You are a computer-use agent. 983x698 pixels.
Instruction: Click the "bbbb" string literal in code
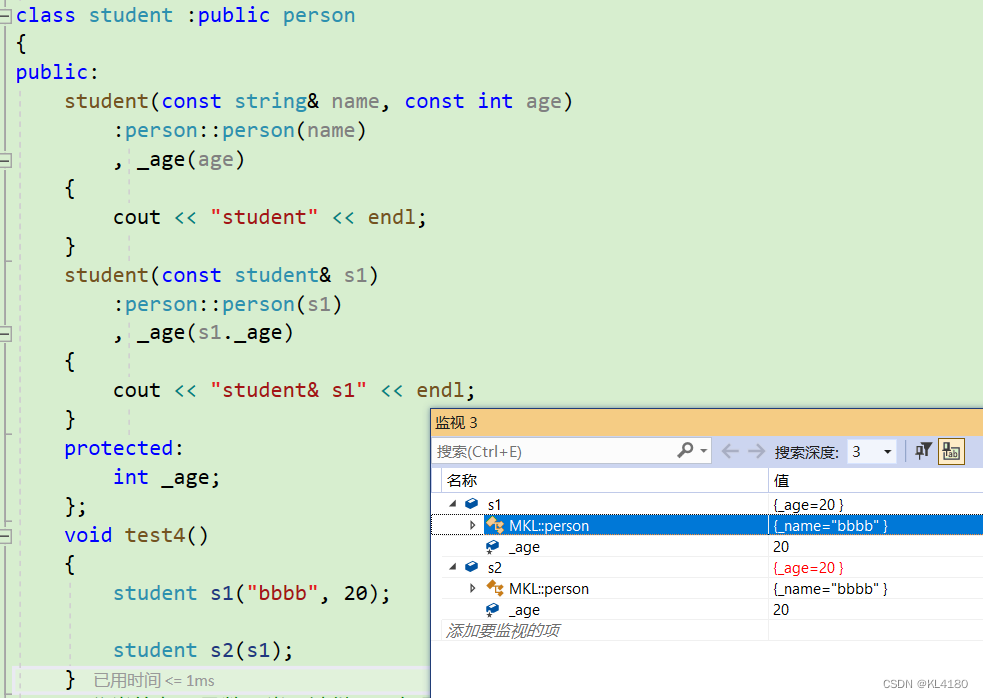[x=283, y=593]
